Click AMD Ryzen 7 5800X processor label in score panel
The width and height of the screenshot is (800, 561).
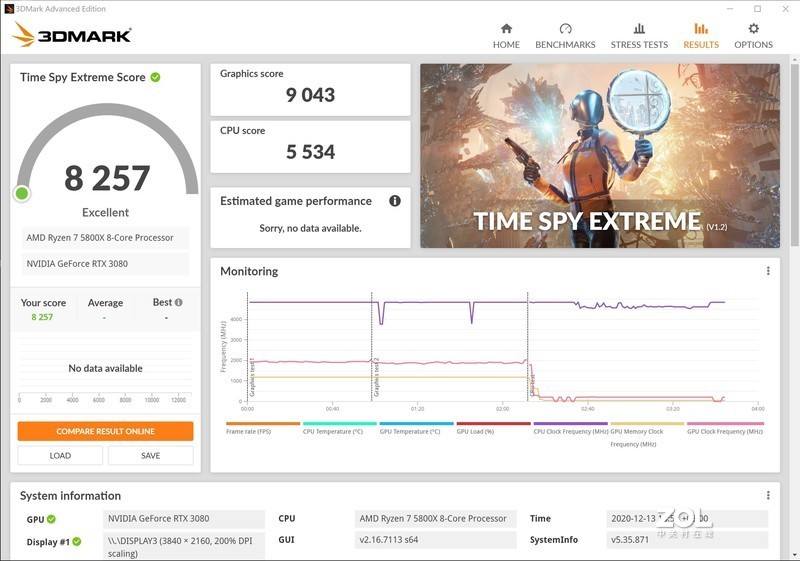[105, 238]
